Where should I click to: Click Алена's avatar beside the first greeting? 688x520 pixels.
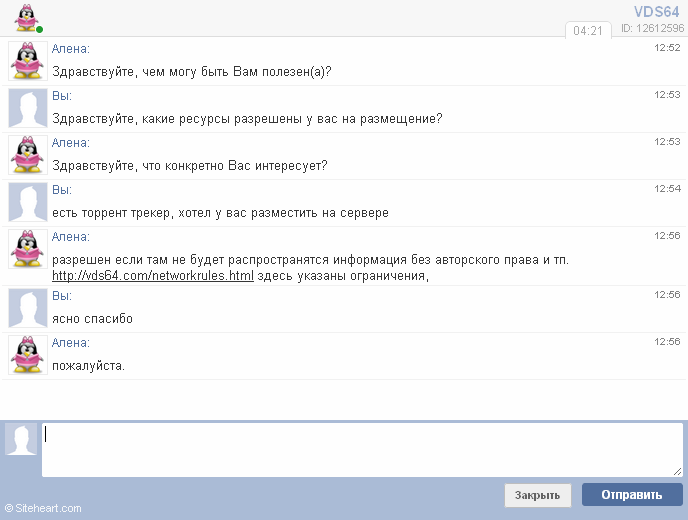pos(28,61)
